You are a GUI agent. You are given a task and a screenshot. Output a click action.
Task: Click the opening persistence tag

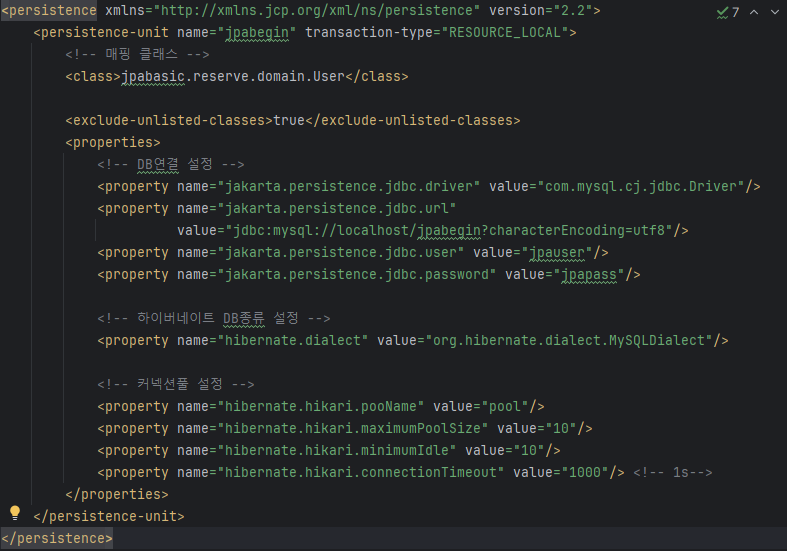pyautogui.click(x=49, y=11)
